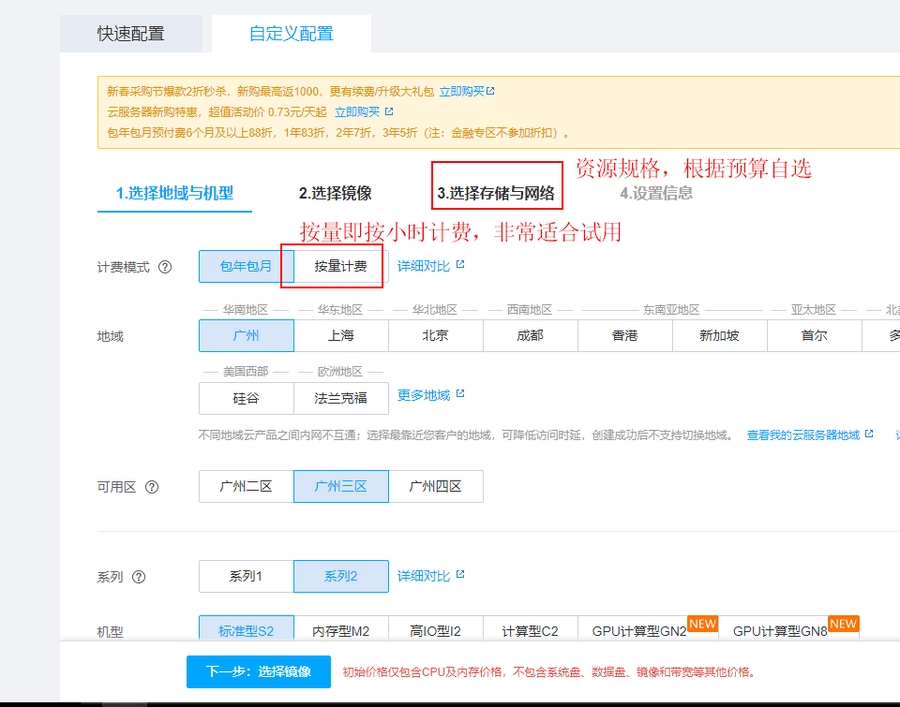Click external link icon next to 计费模式 详细对比
This screenshot has width=900, height=707.
[x=460, y=266]
